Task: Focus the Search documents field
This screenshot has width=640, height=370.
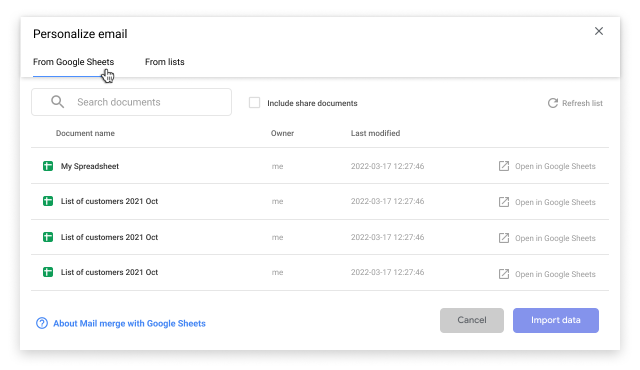Action: point(131,102)
